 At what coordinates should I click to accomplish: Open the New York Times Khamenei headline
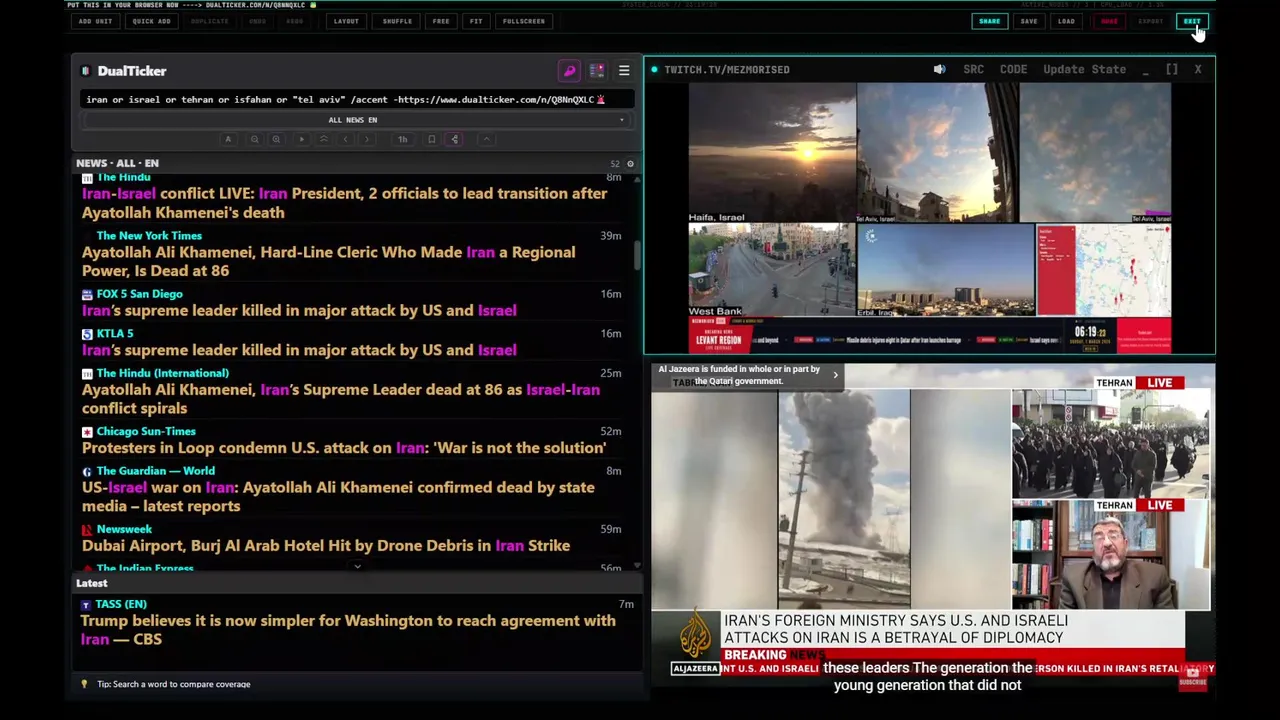[x=329, y=261]
